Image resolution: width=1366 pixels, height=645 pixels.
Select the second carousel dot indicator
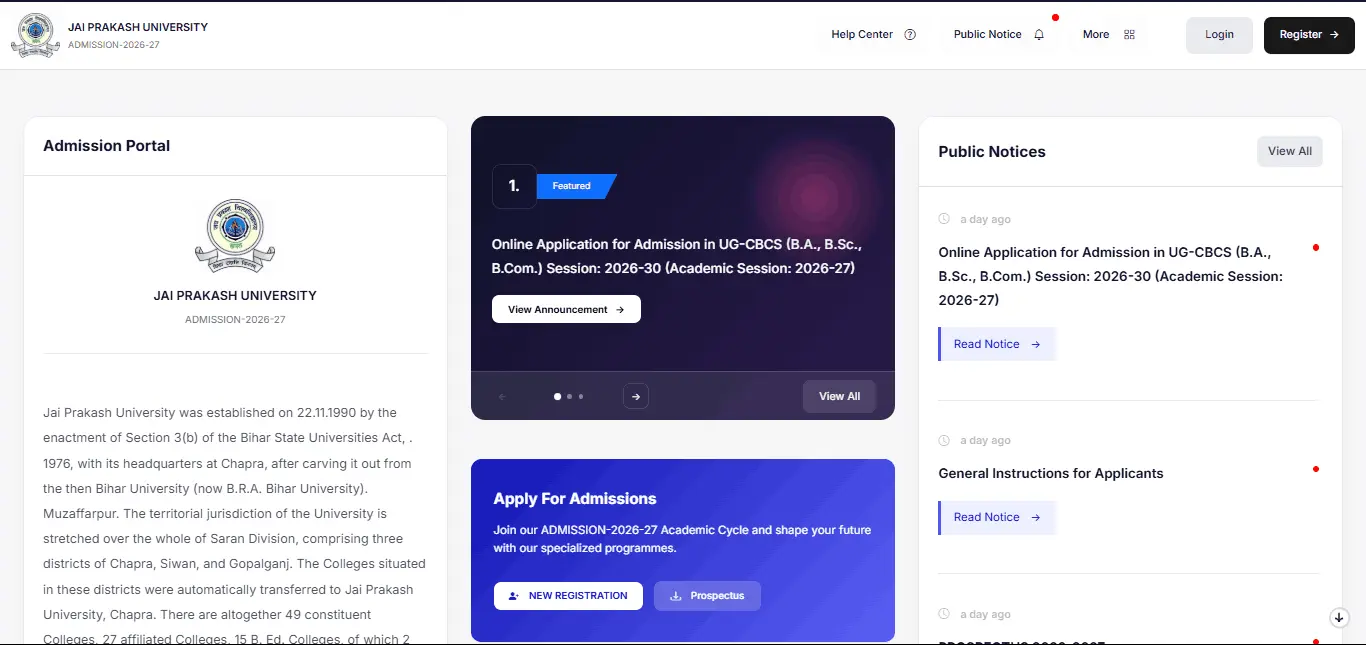click(569, 397)
